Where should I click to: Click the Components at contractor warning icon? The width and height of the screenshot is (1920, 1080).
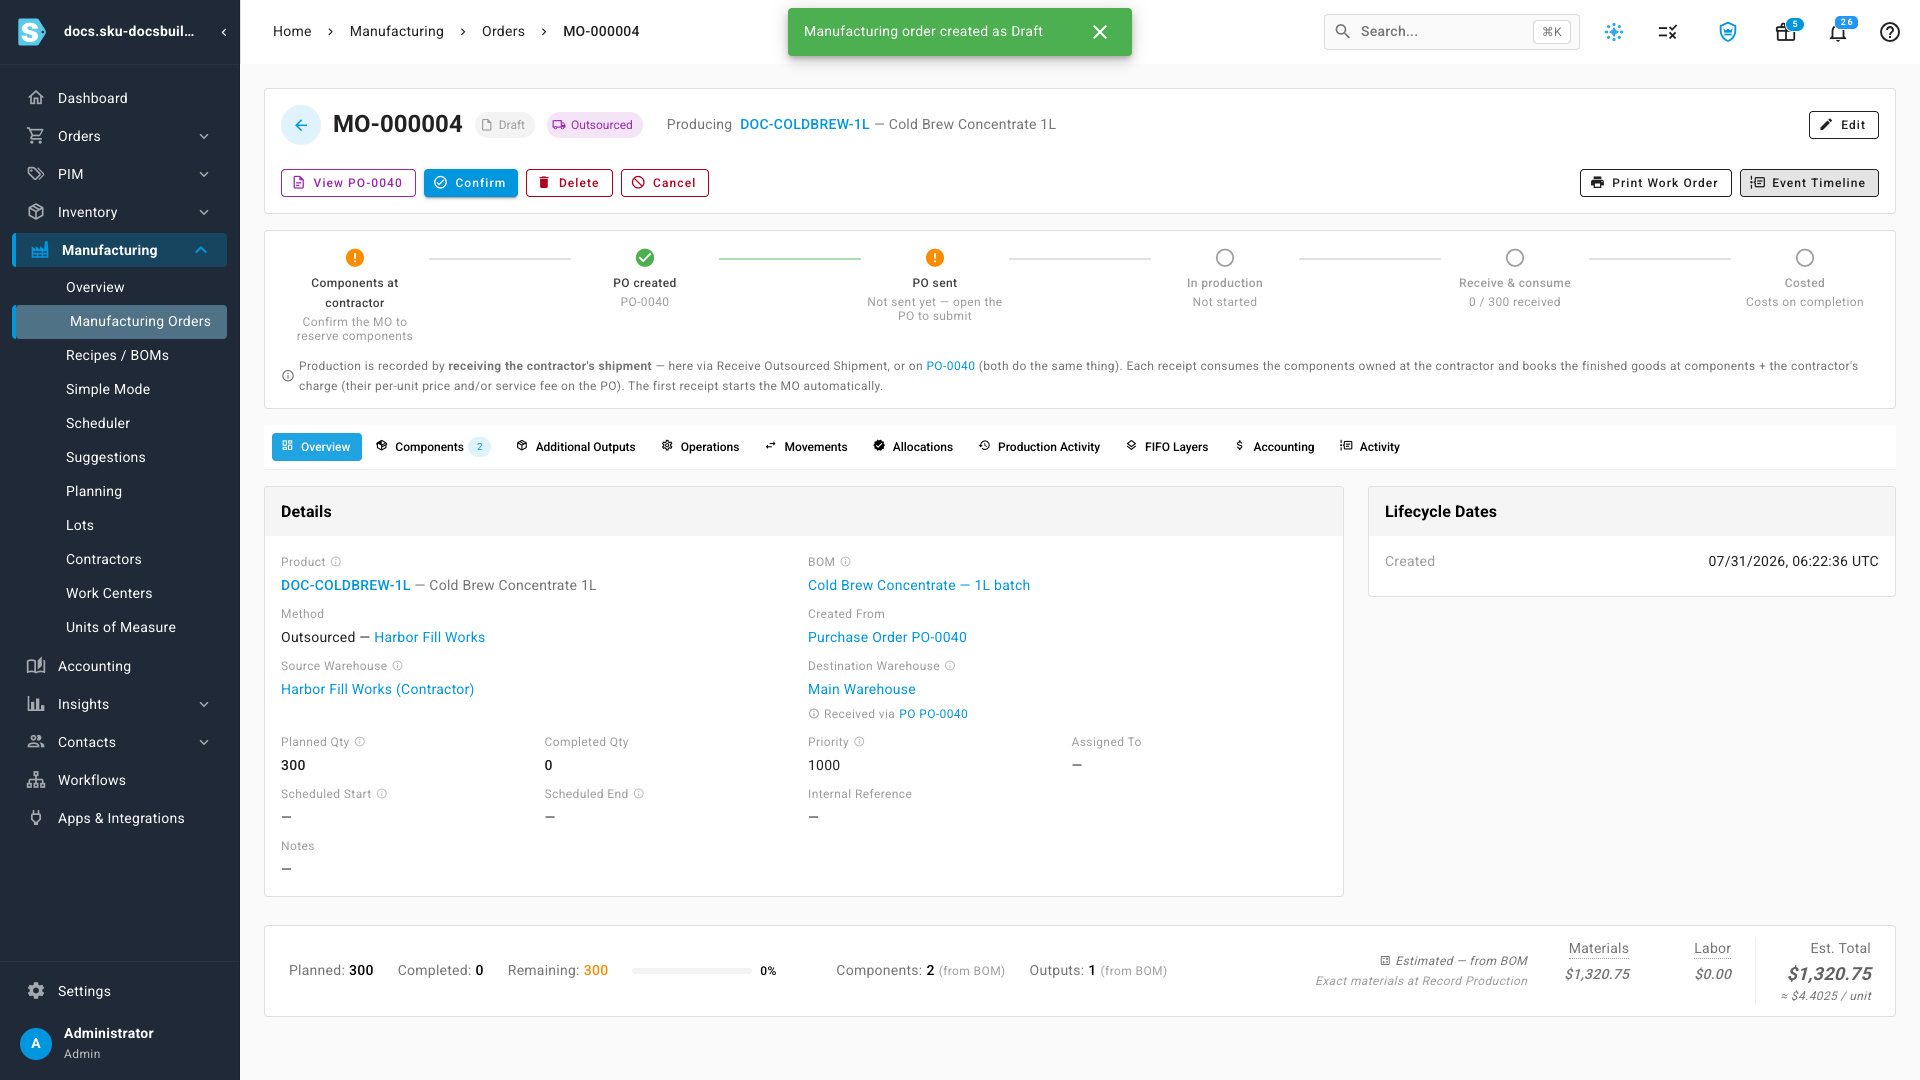tap(355, 258)
